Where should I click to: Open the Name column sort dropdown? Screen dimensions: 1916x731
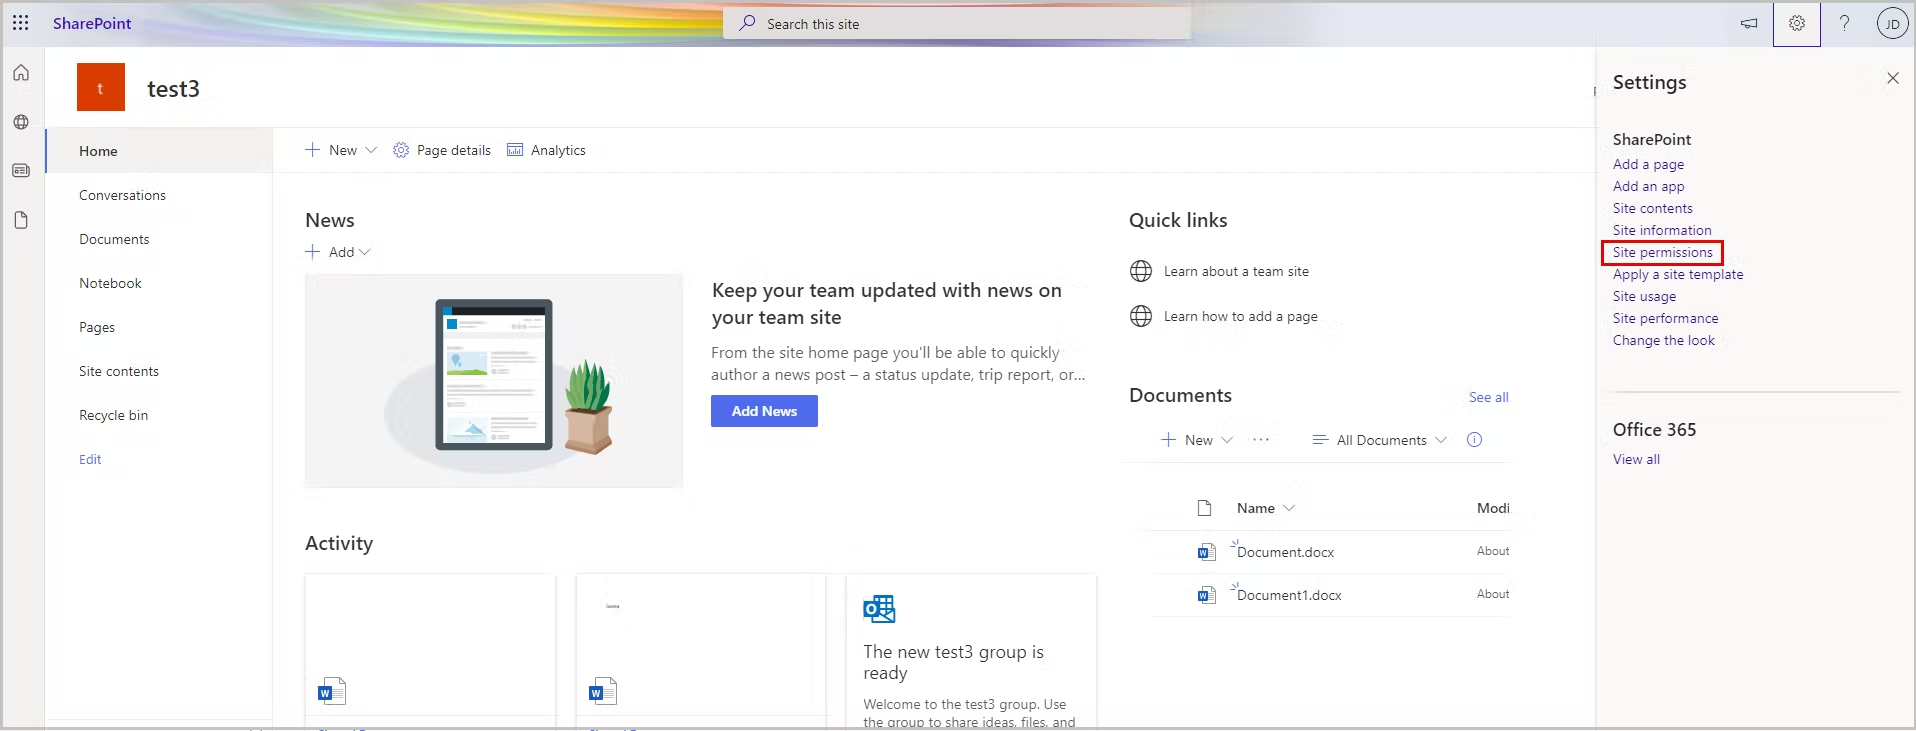point(1289,508)
